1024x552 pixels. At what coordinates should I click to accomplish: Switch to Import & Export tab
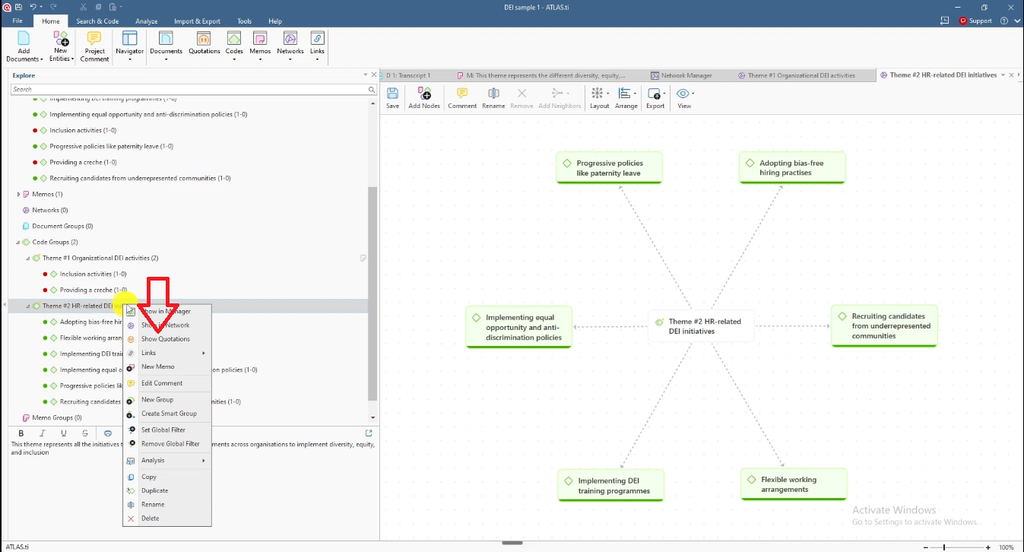click(197, 21)
